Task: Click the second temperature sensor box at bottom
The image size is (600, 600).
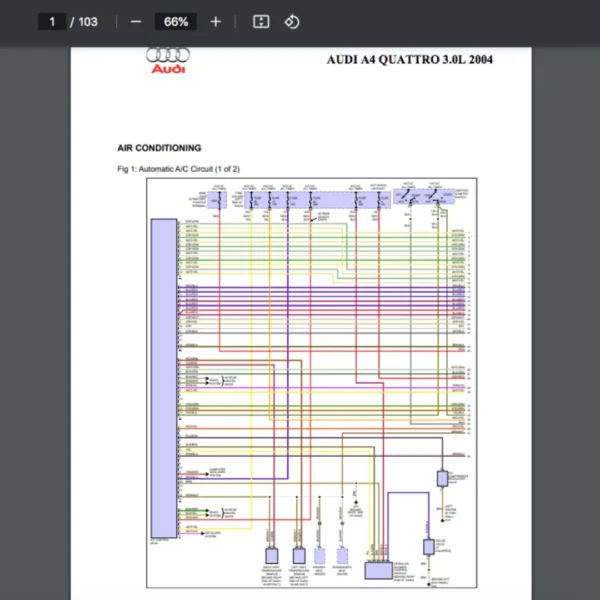Action: click(298, 556)
